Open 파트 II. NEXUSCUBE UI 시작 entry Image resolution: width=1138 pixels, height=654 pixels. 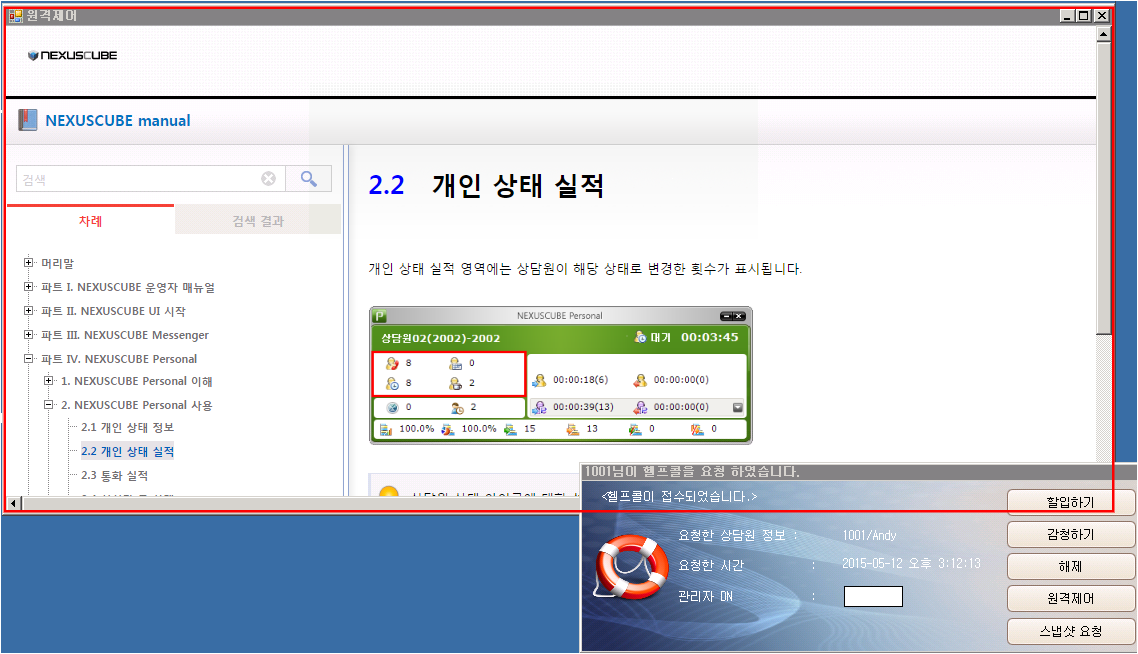click(x=113, y=311)
